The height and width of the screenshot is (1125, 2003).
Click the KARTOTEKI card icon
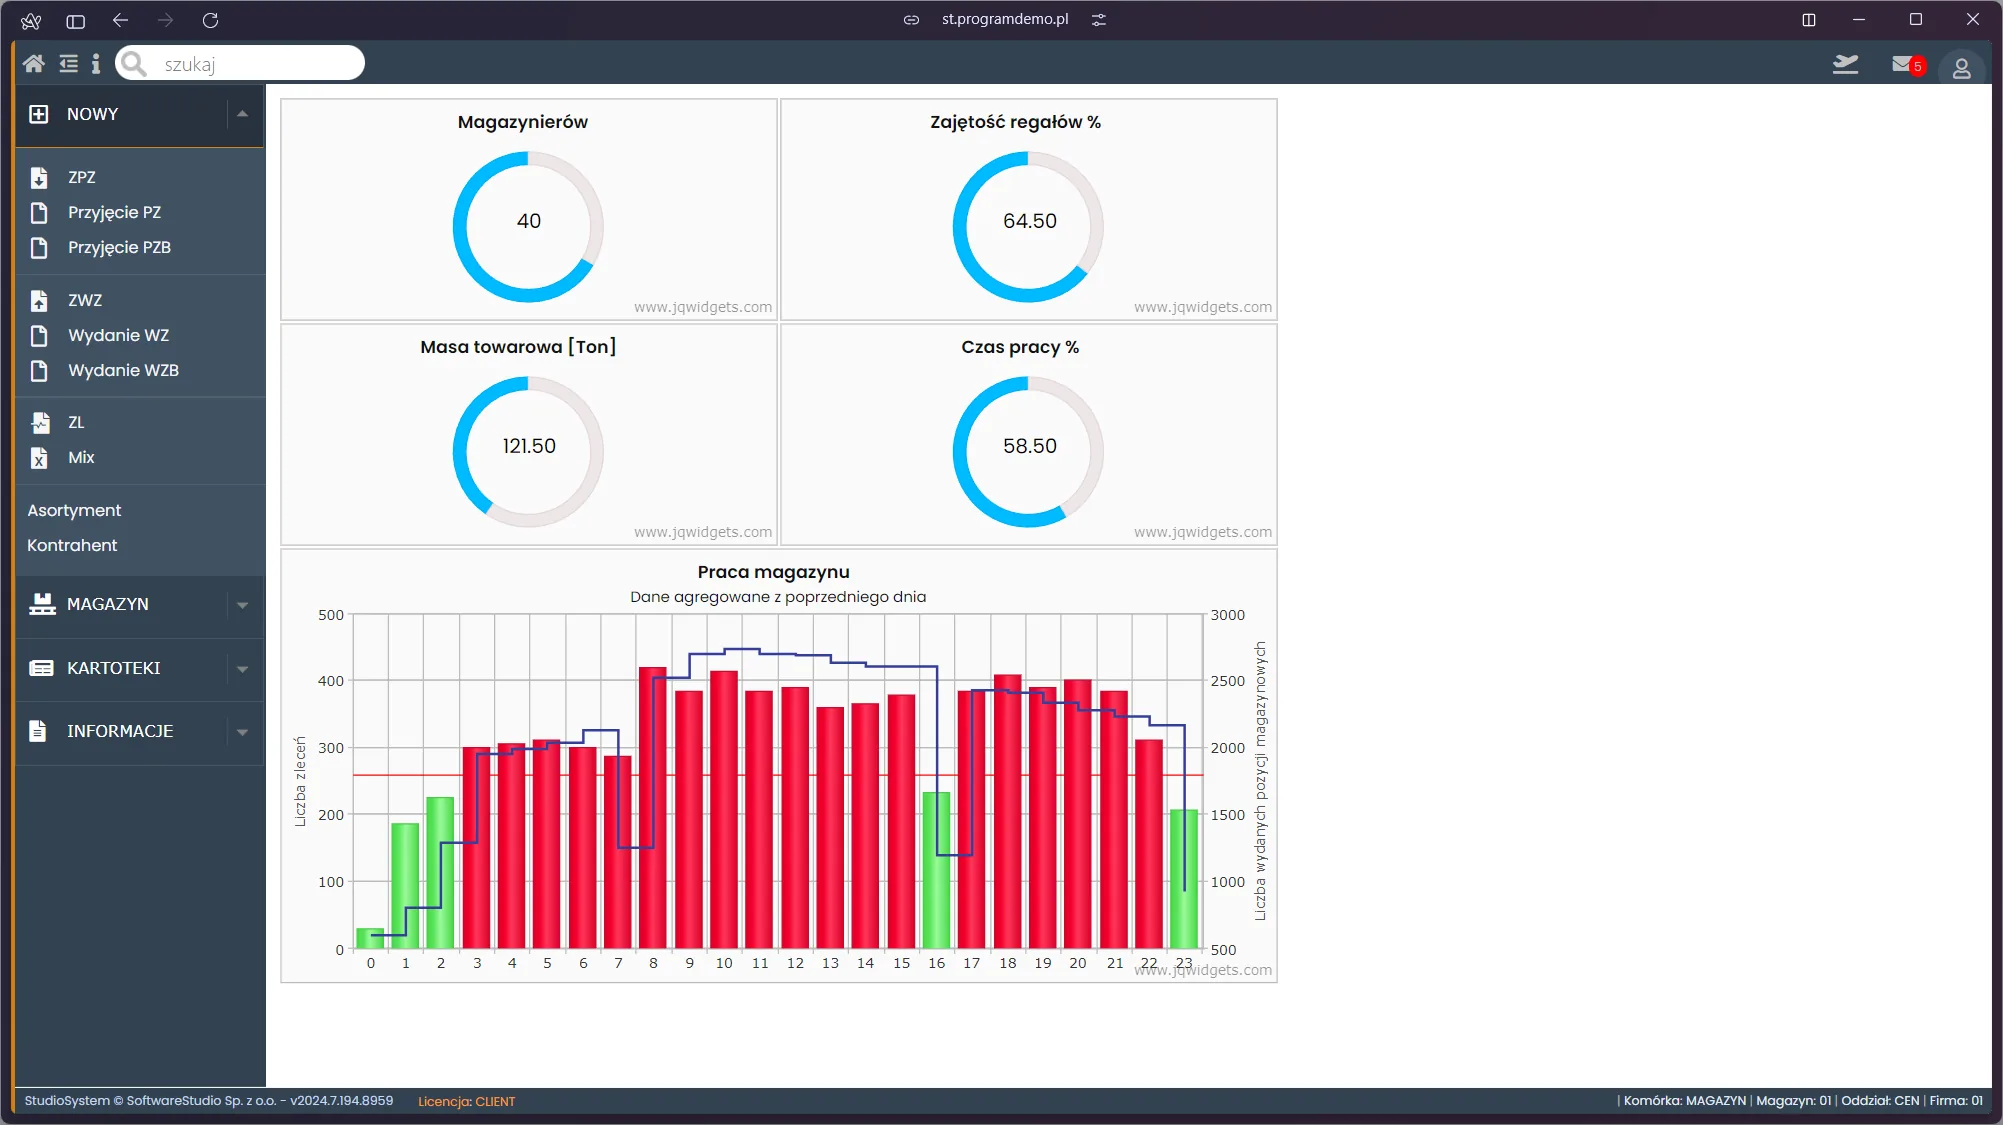tap(41, 668)
